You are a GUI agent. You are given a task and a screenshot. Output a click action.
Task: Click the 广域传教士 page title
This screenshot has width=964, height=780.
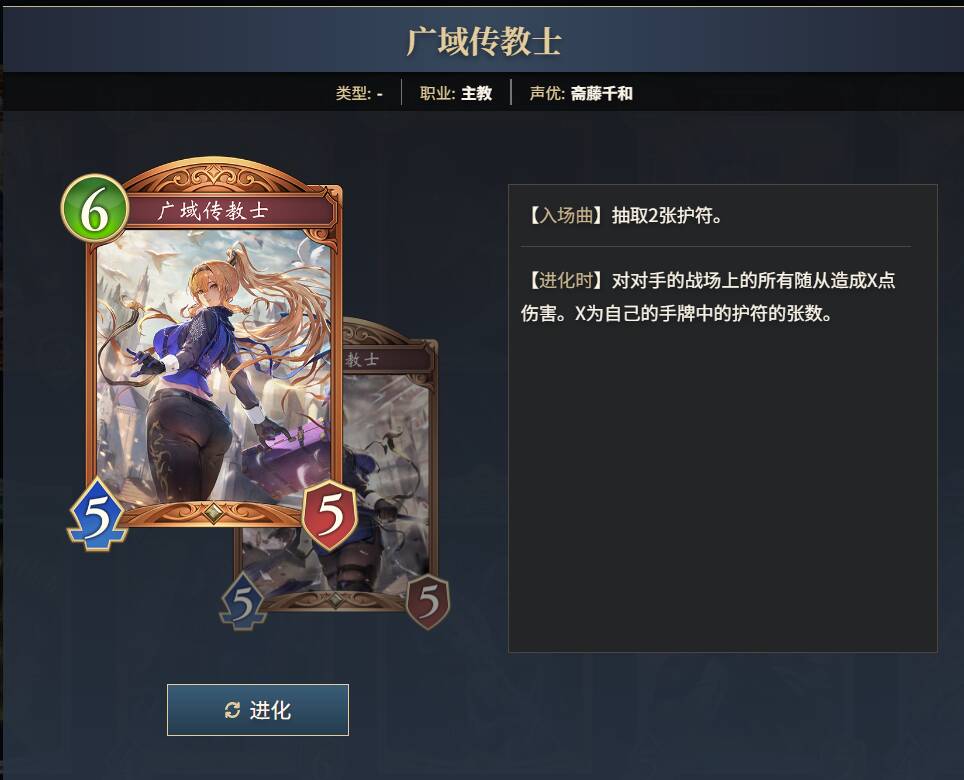coord(483,41)
